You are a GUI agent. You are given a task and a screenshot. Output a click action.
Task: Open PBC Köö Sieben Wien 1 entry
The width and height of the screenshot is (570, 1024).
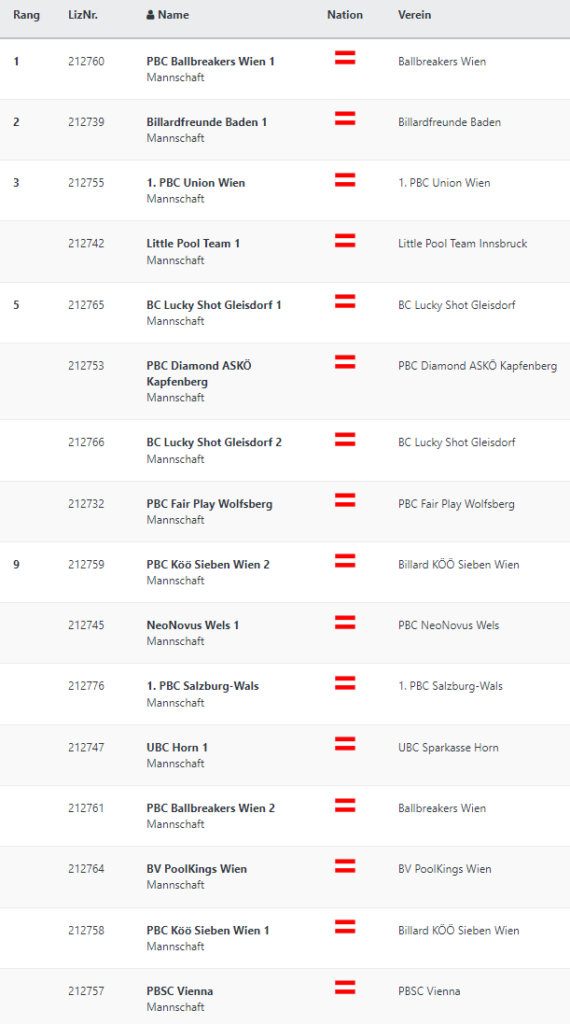(x=208, y=930)
